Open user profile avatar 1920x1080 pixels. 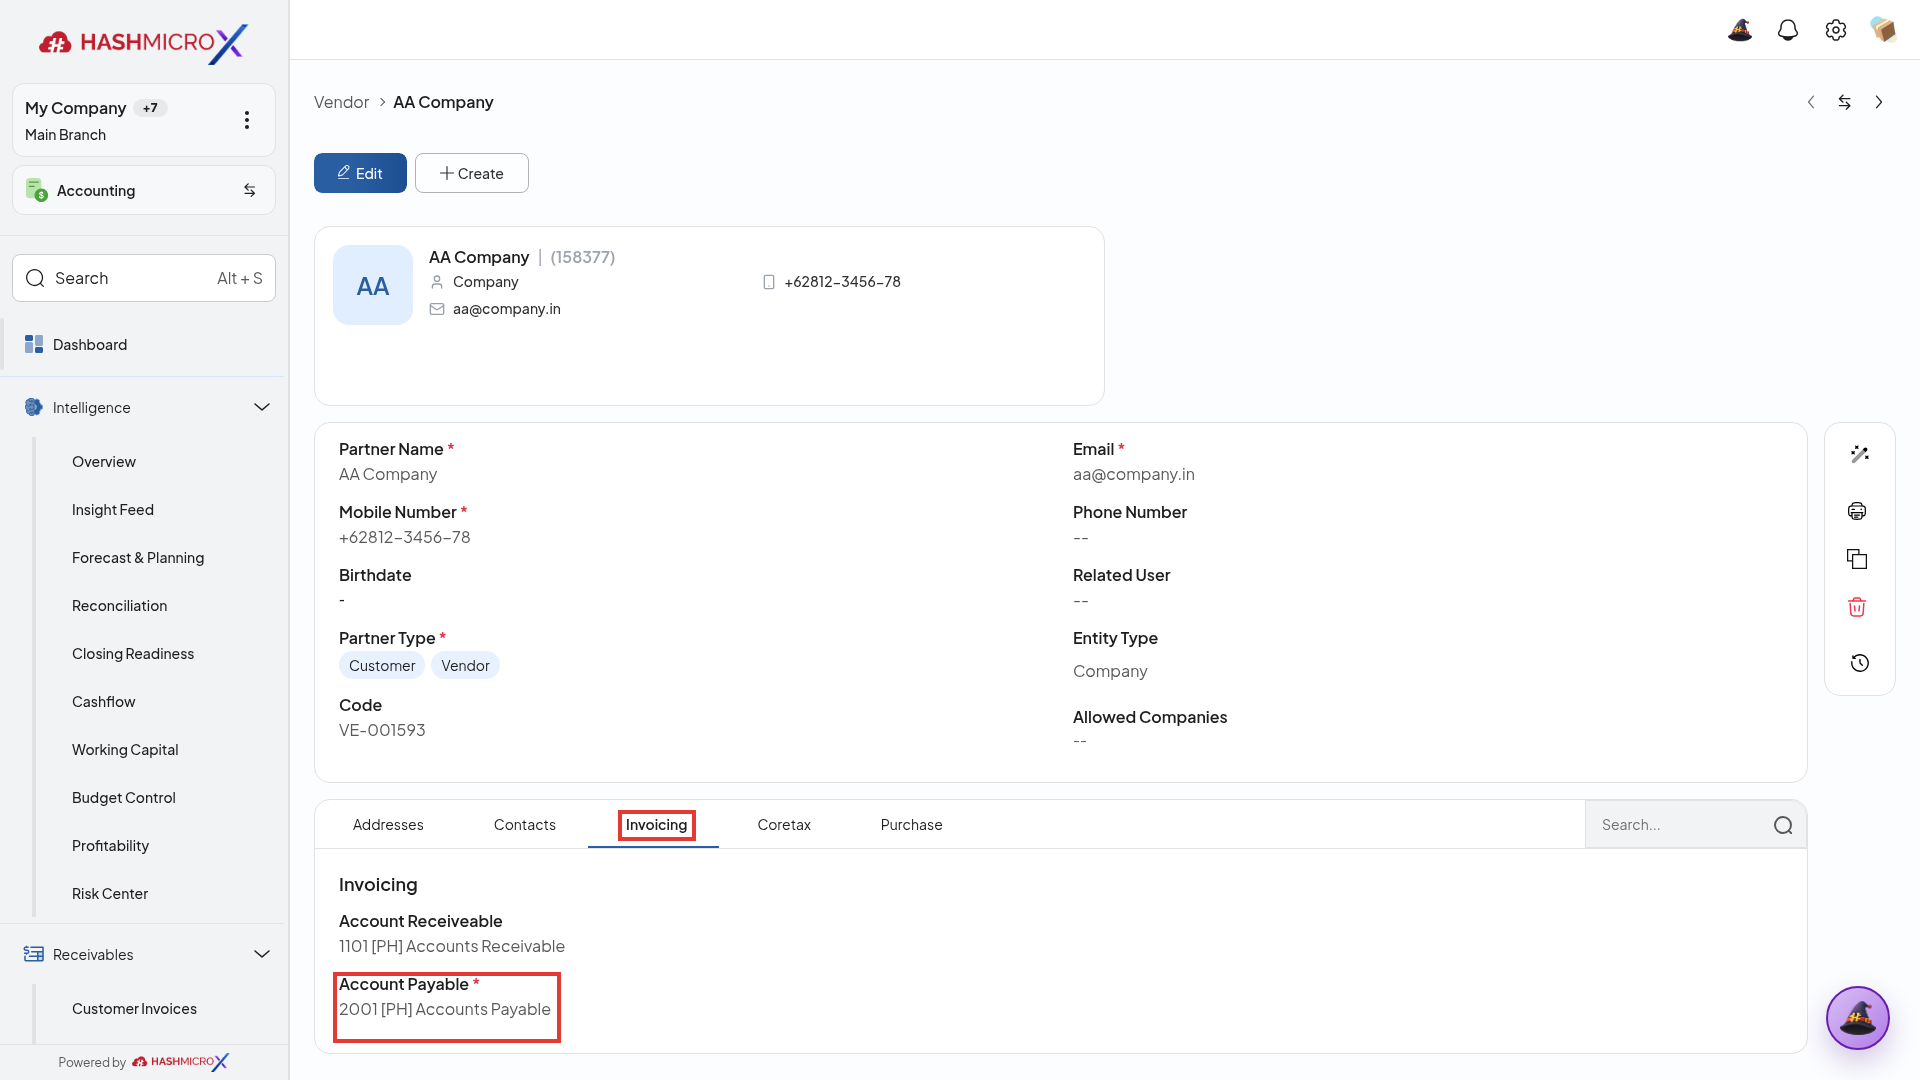click(x=1884, y=30)
